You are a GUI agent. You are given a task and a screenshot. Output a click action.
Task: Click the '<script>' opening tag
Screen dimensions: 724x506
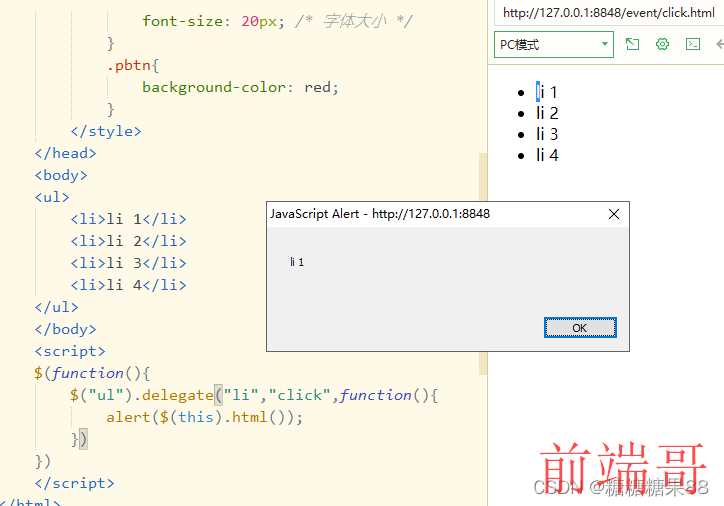click(x=70, y=351)
